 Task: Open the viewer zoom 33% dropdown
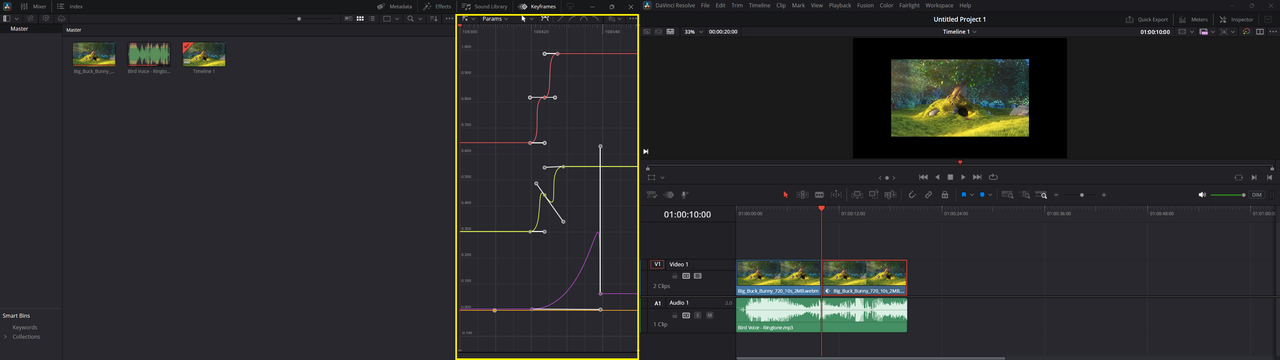(x=693, y=32)
